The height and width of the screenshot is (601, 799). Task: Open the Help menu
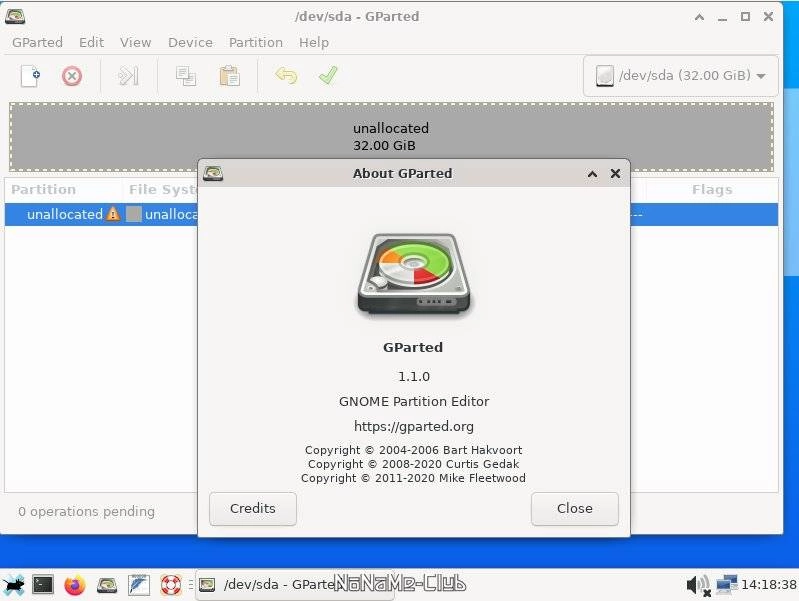[313, 42]
